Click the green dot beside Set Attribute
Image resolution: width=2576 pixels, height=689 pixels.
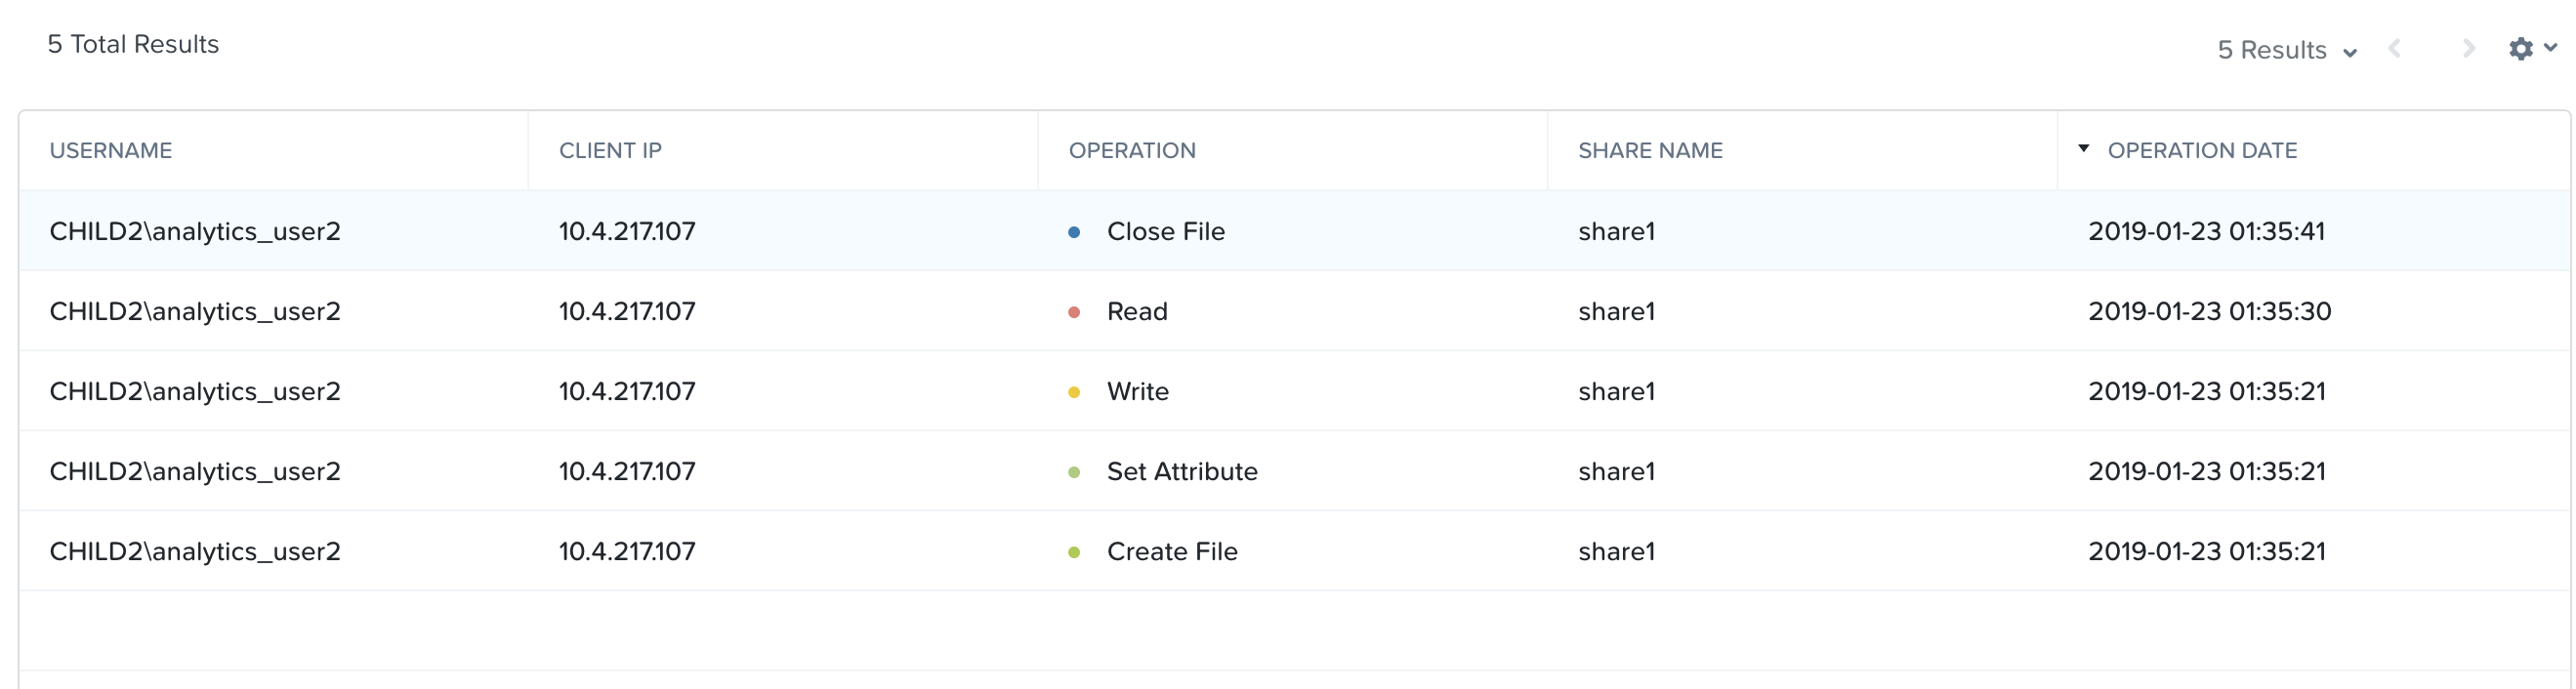coord(1073,471)
